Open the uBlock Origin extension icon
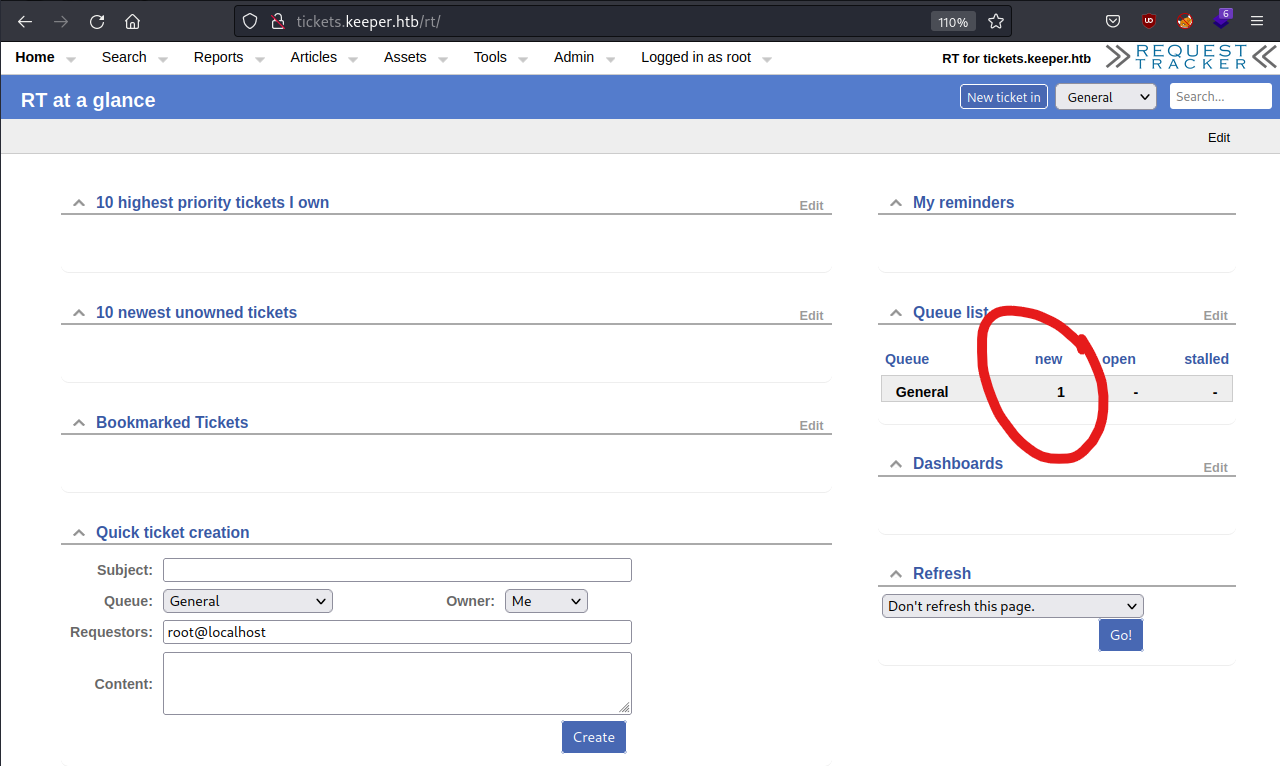1280x766 pixels. (x=1148, y=21)
